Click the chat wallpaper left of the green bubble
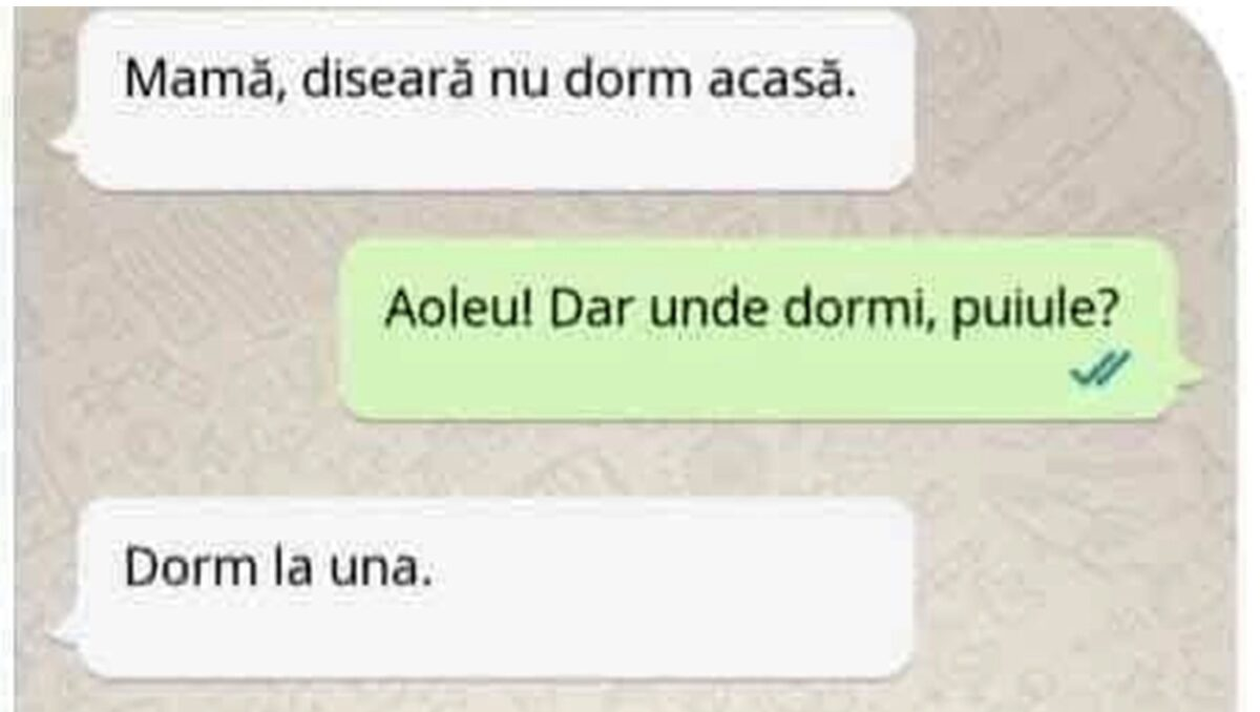Image resolution: width=1260 pixels, height=712 pixels. [180, 330]
